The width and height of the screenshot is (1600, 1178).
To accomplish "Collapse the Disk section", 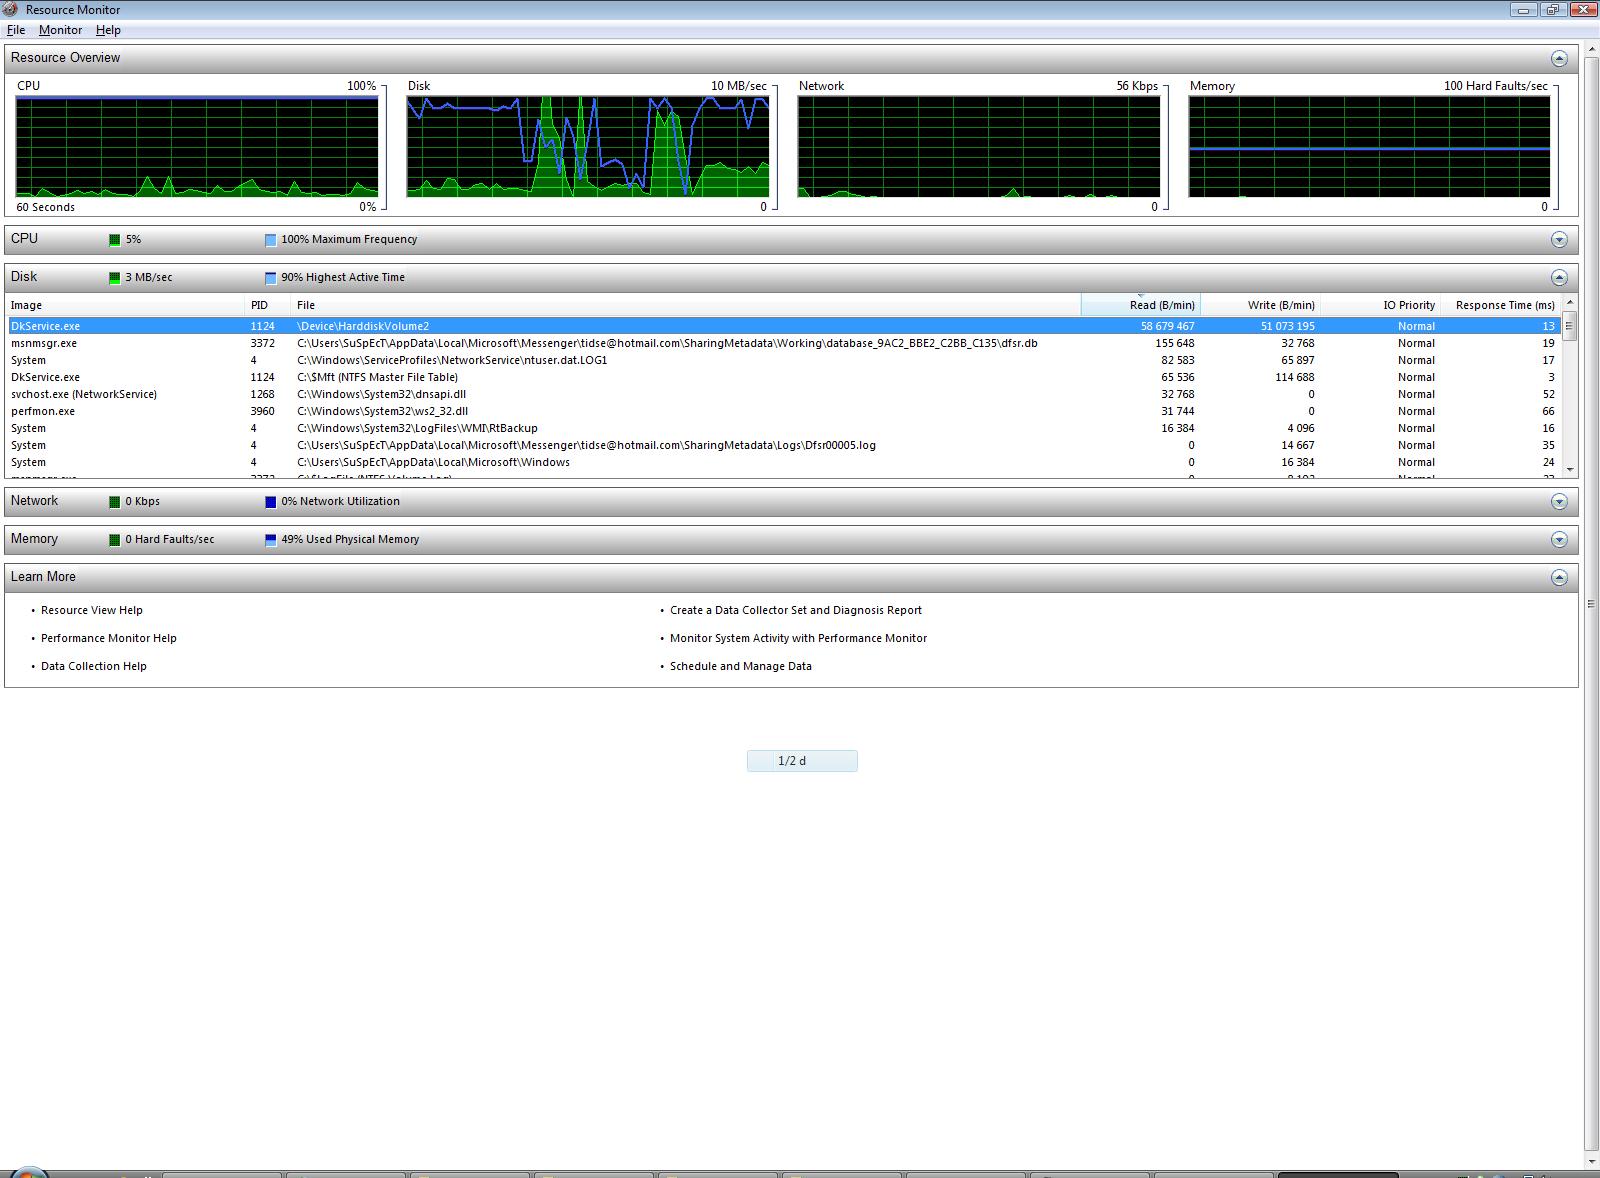I will click(x=1558, y=277).
